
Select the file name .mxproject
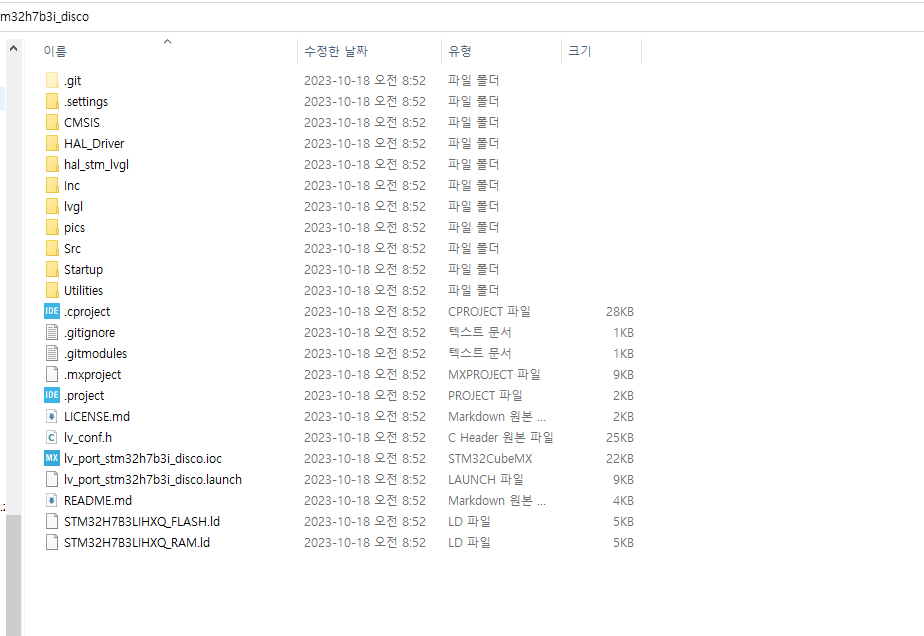tap(93, 375)
